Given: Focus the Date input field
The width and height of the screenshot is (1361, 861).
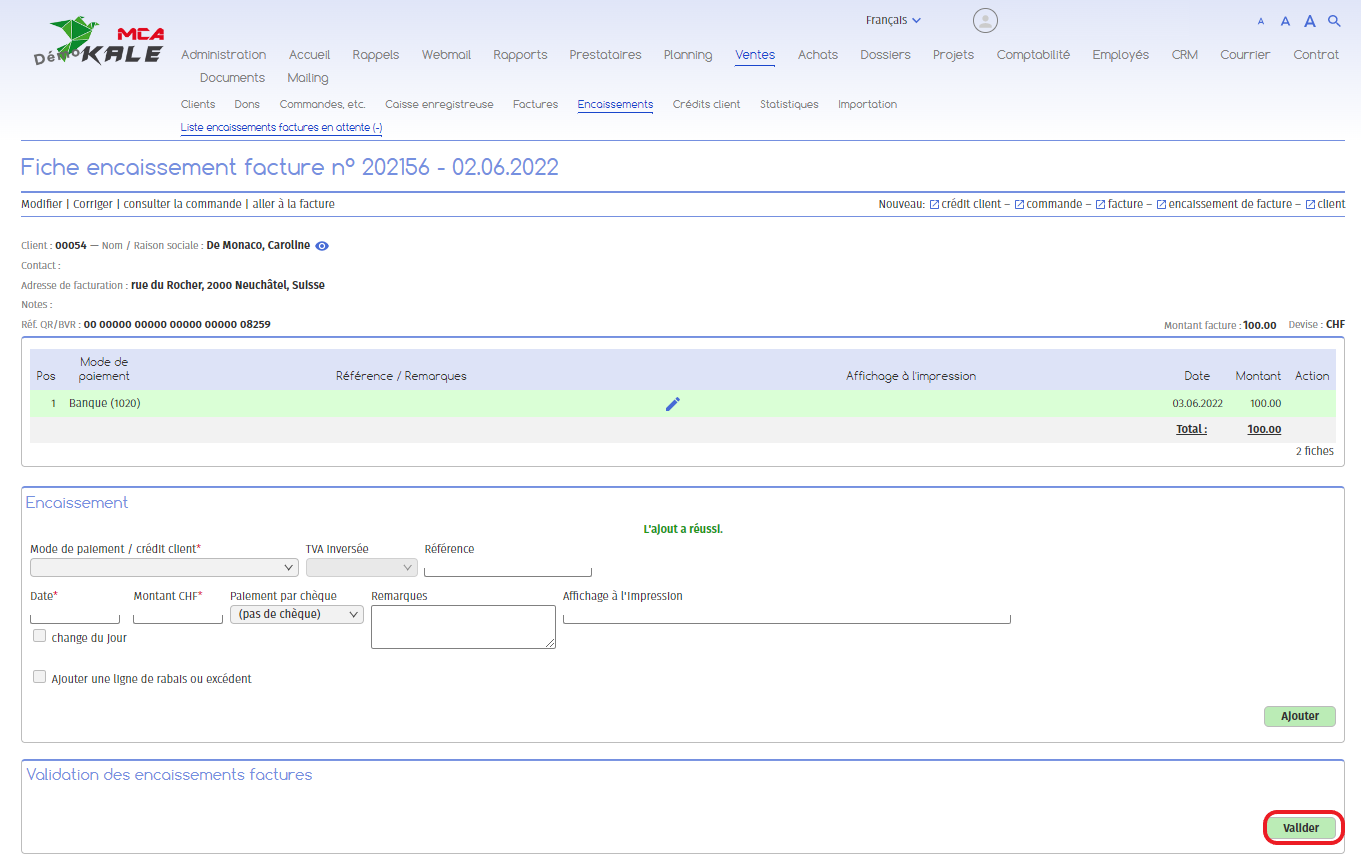Looking at the screenshot, I should tap(75, 614).
